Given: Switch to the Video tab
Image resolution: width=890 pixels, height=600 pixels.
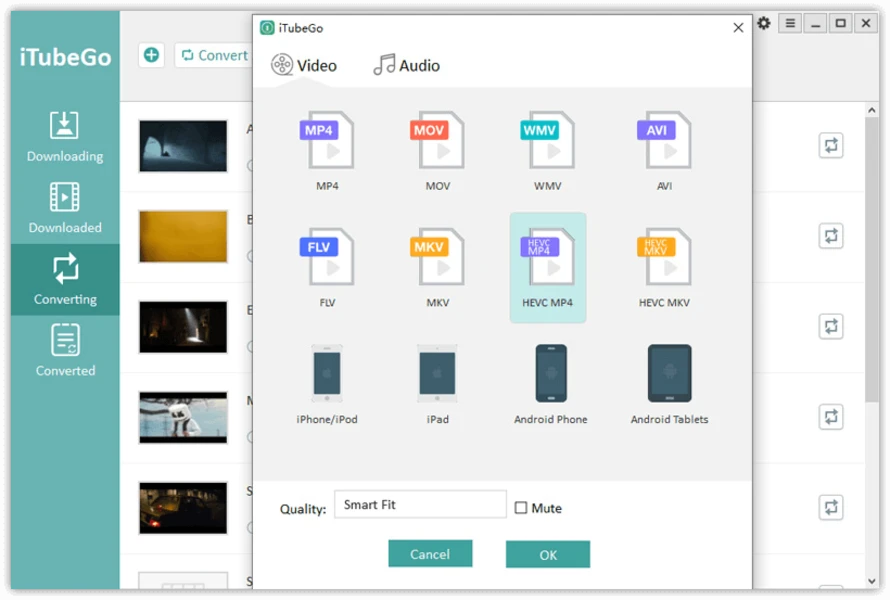Looking at the screenshot, I should coord(304,66).
